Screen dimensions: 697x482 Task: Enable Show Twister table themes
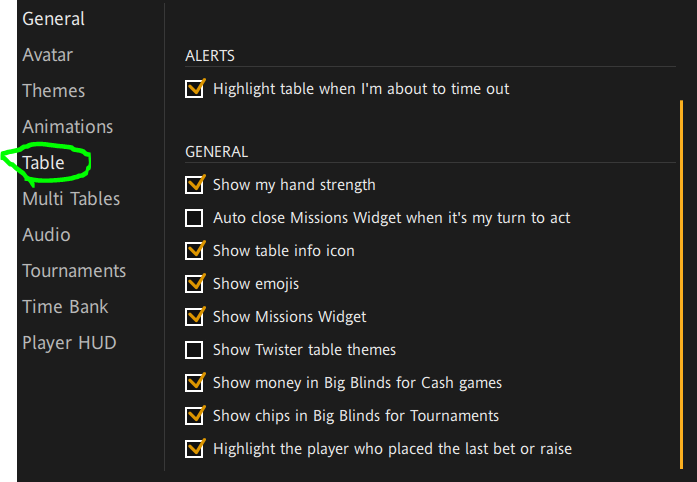pyautogui.click(x=195, y=350)
